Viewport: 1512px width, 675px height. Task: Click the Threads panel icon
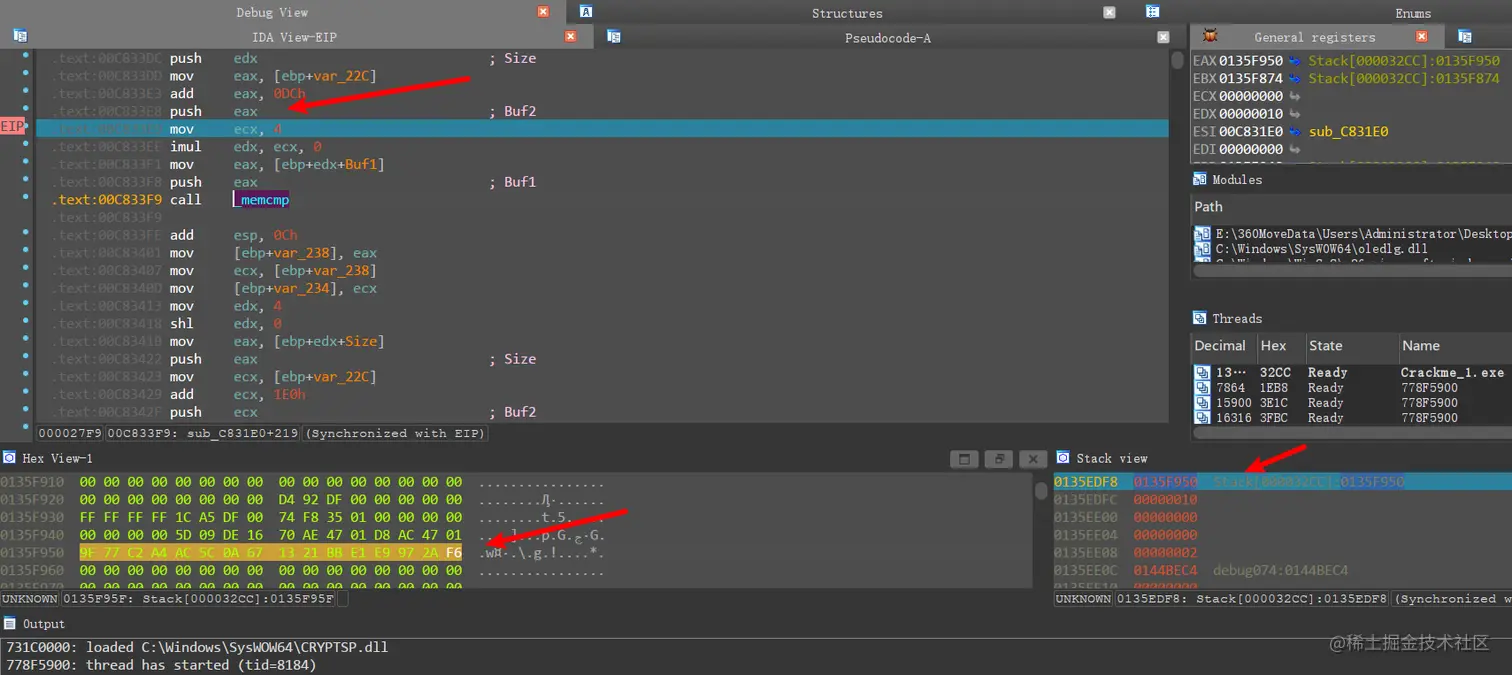pos(1200,318)
